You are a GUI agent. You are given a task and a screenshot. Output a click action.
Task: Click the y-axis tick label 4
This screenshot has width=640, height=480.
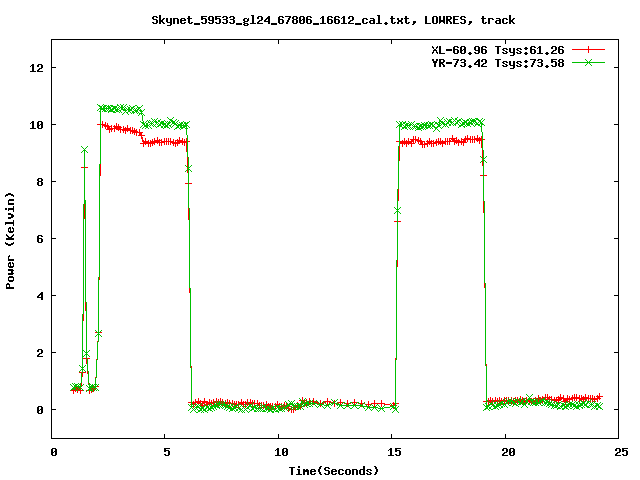[x=40, y=296]
